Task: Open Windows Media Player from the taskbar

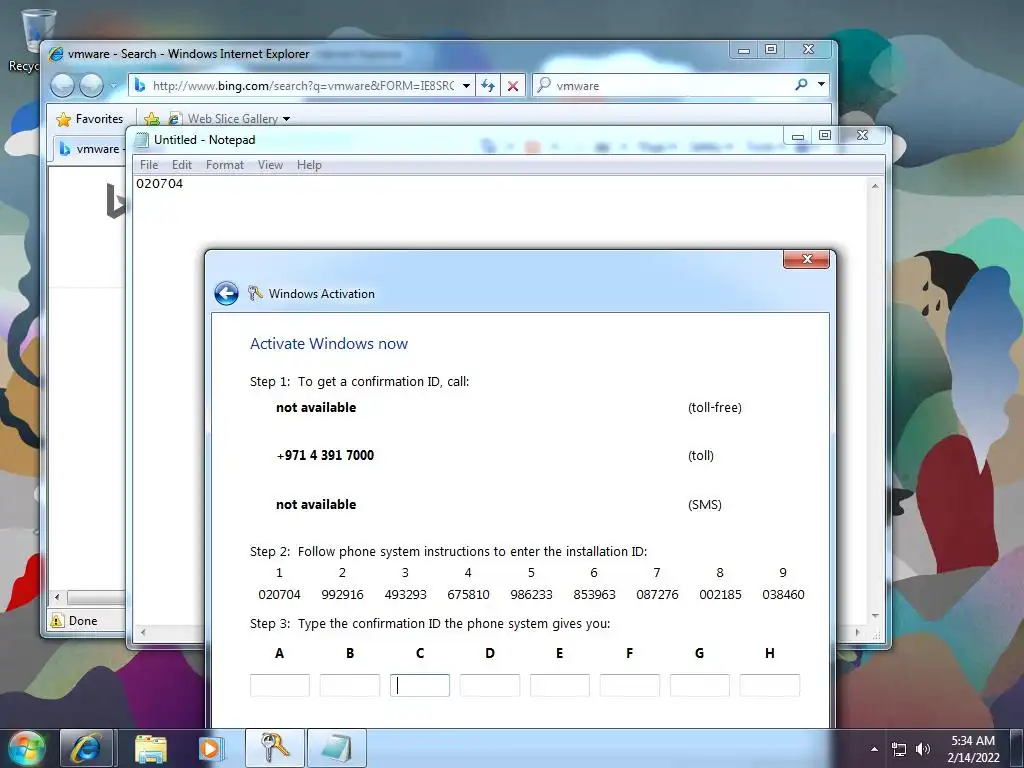Action: tap(211, 748)
